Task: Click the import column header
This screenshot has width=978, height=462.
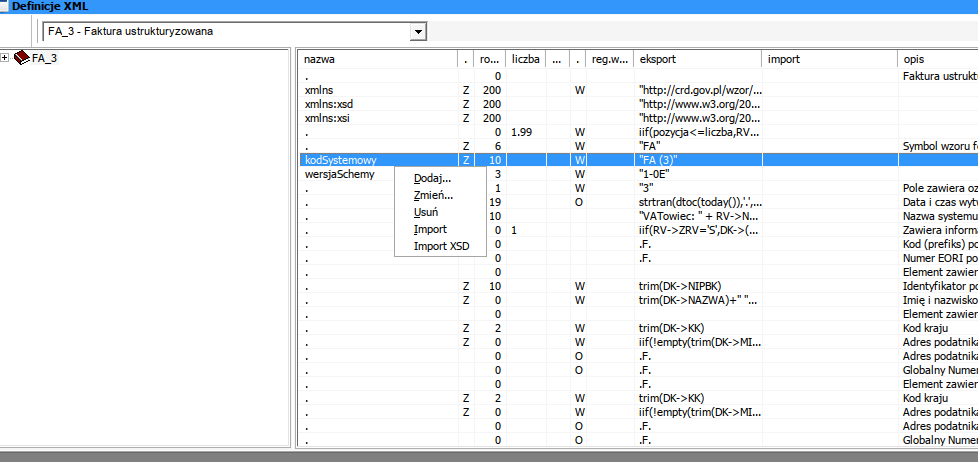Action: tap(828, 59)
